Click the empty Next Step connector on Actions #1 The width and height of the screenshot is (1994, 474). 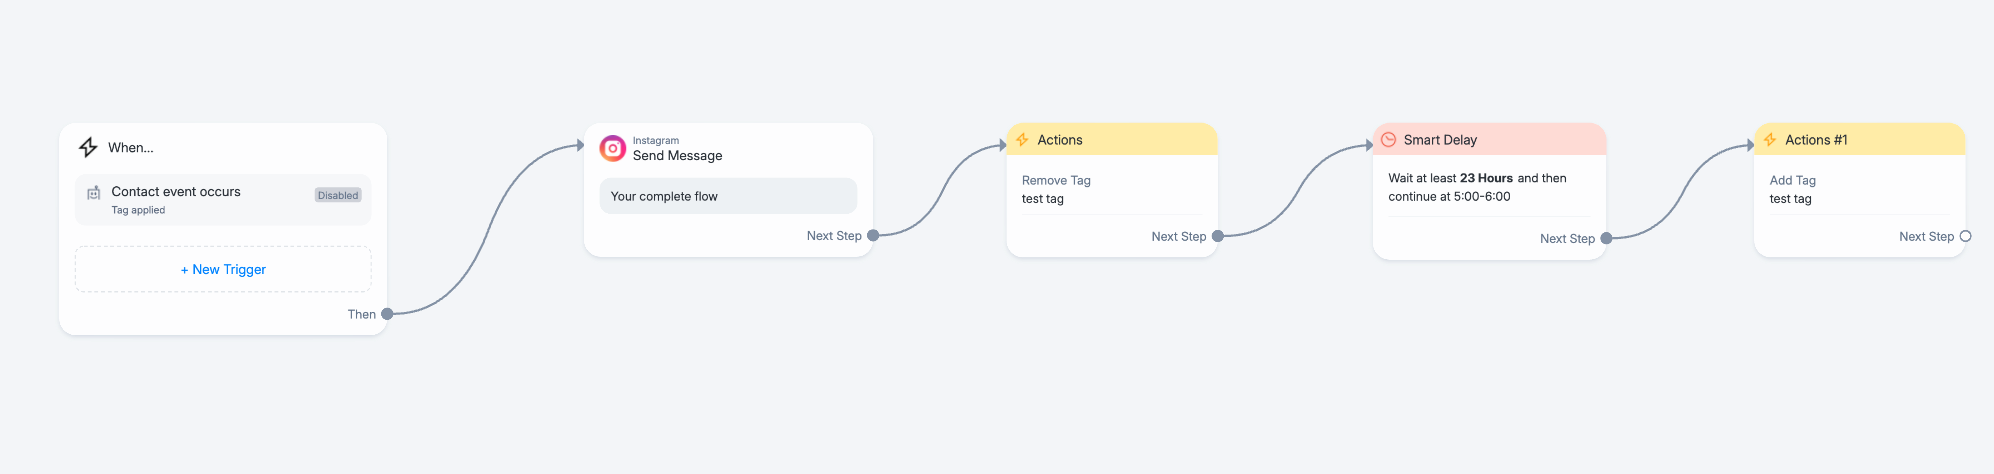click(x=1965, y=237)
